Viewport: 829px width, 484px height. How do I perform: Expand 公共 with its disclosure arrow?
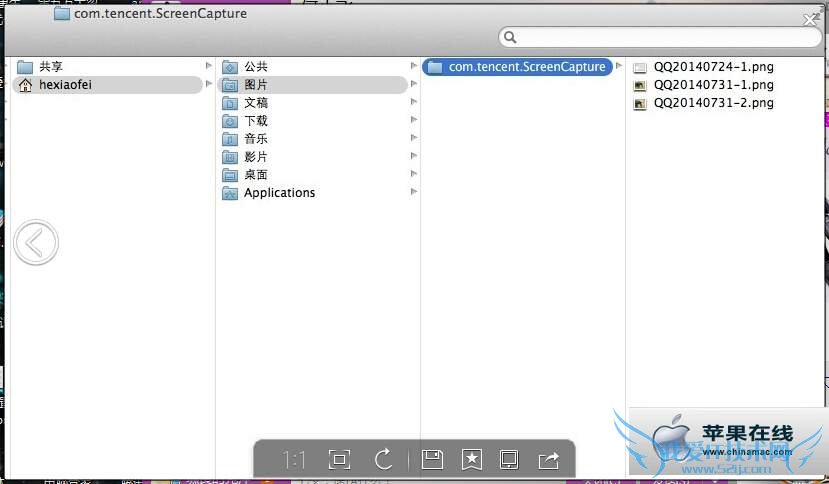414,66
